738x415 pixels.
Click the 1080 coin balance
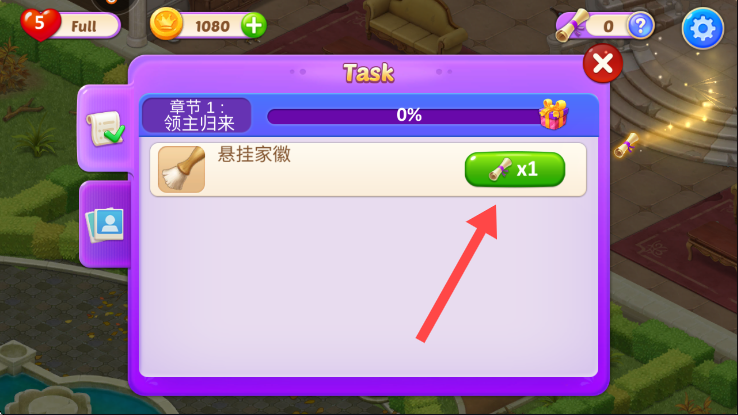pyautogui.click(x=212, y=26)
